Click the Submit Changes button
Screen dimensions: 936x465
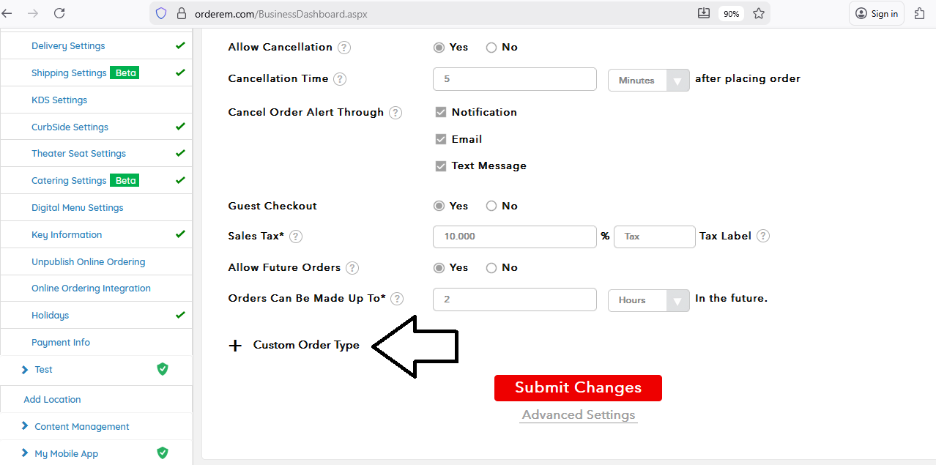pyautogui.click(x=577, y=388)
